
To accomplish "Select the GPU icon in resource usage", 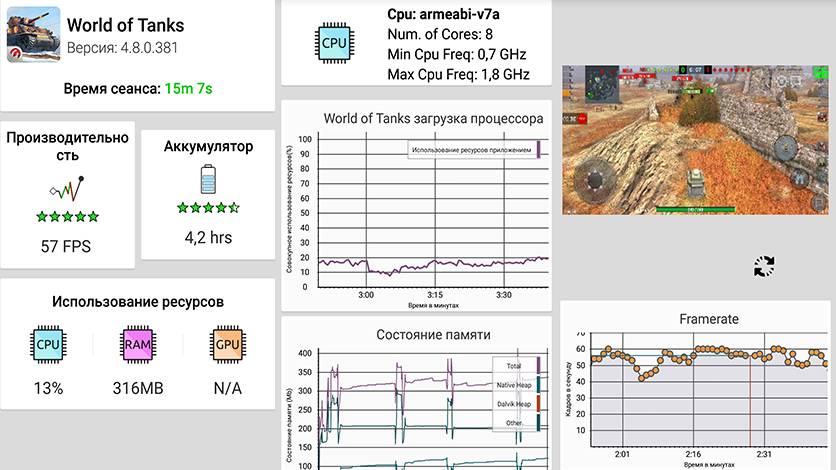I will (x=226, y=345).
